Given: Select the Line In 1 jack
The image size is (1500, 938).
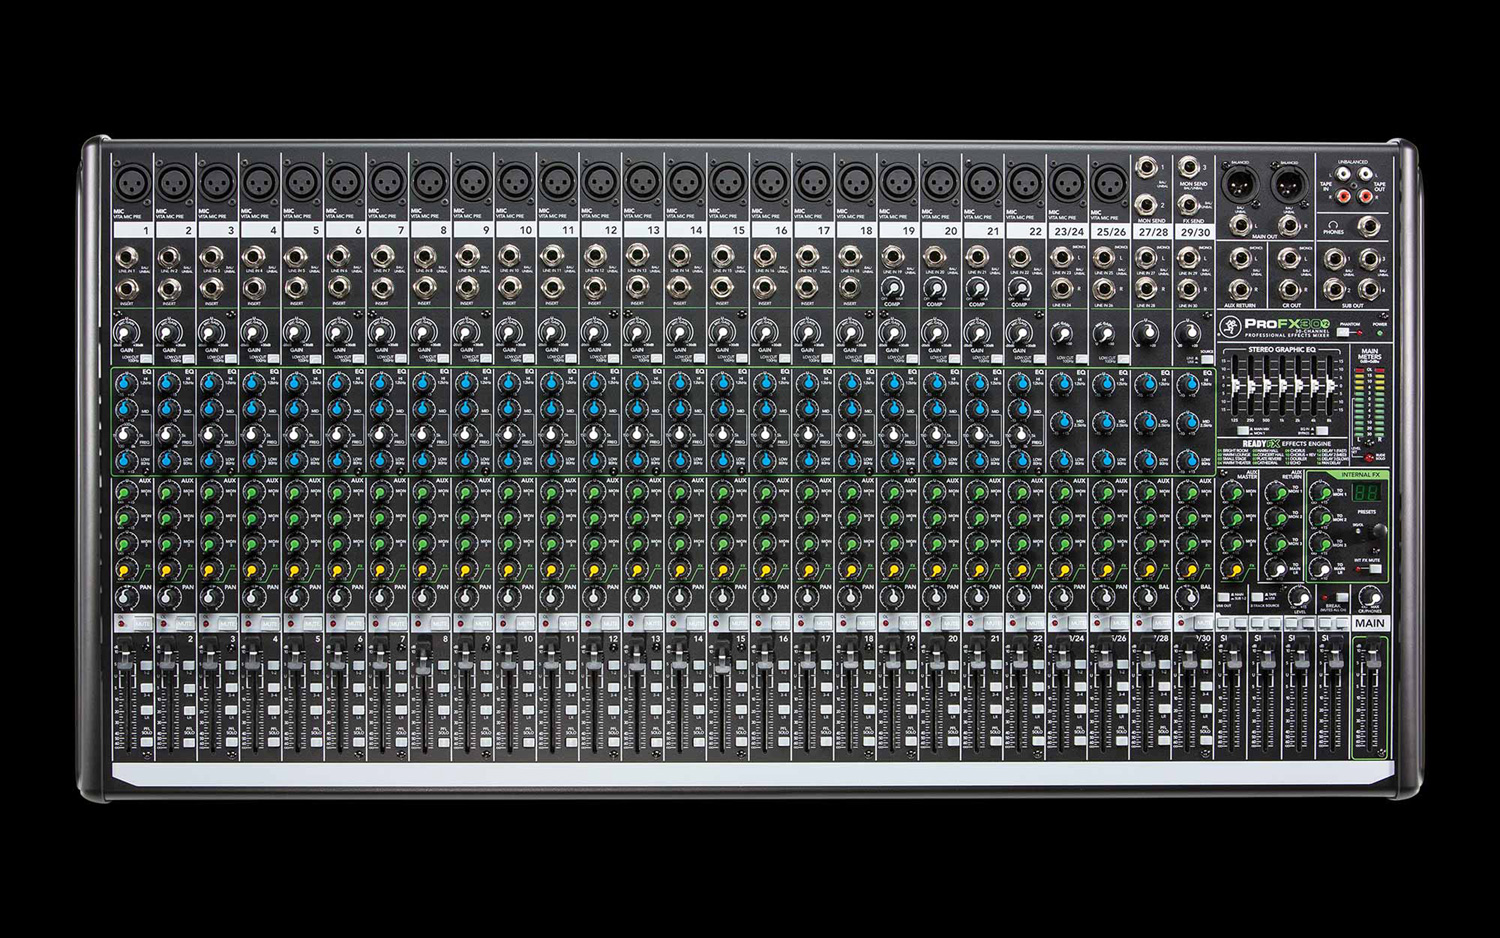Looking at the screenshot, I should tap(127, 259).
